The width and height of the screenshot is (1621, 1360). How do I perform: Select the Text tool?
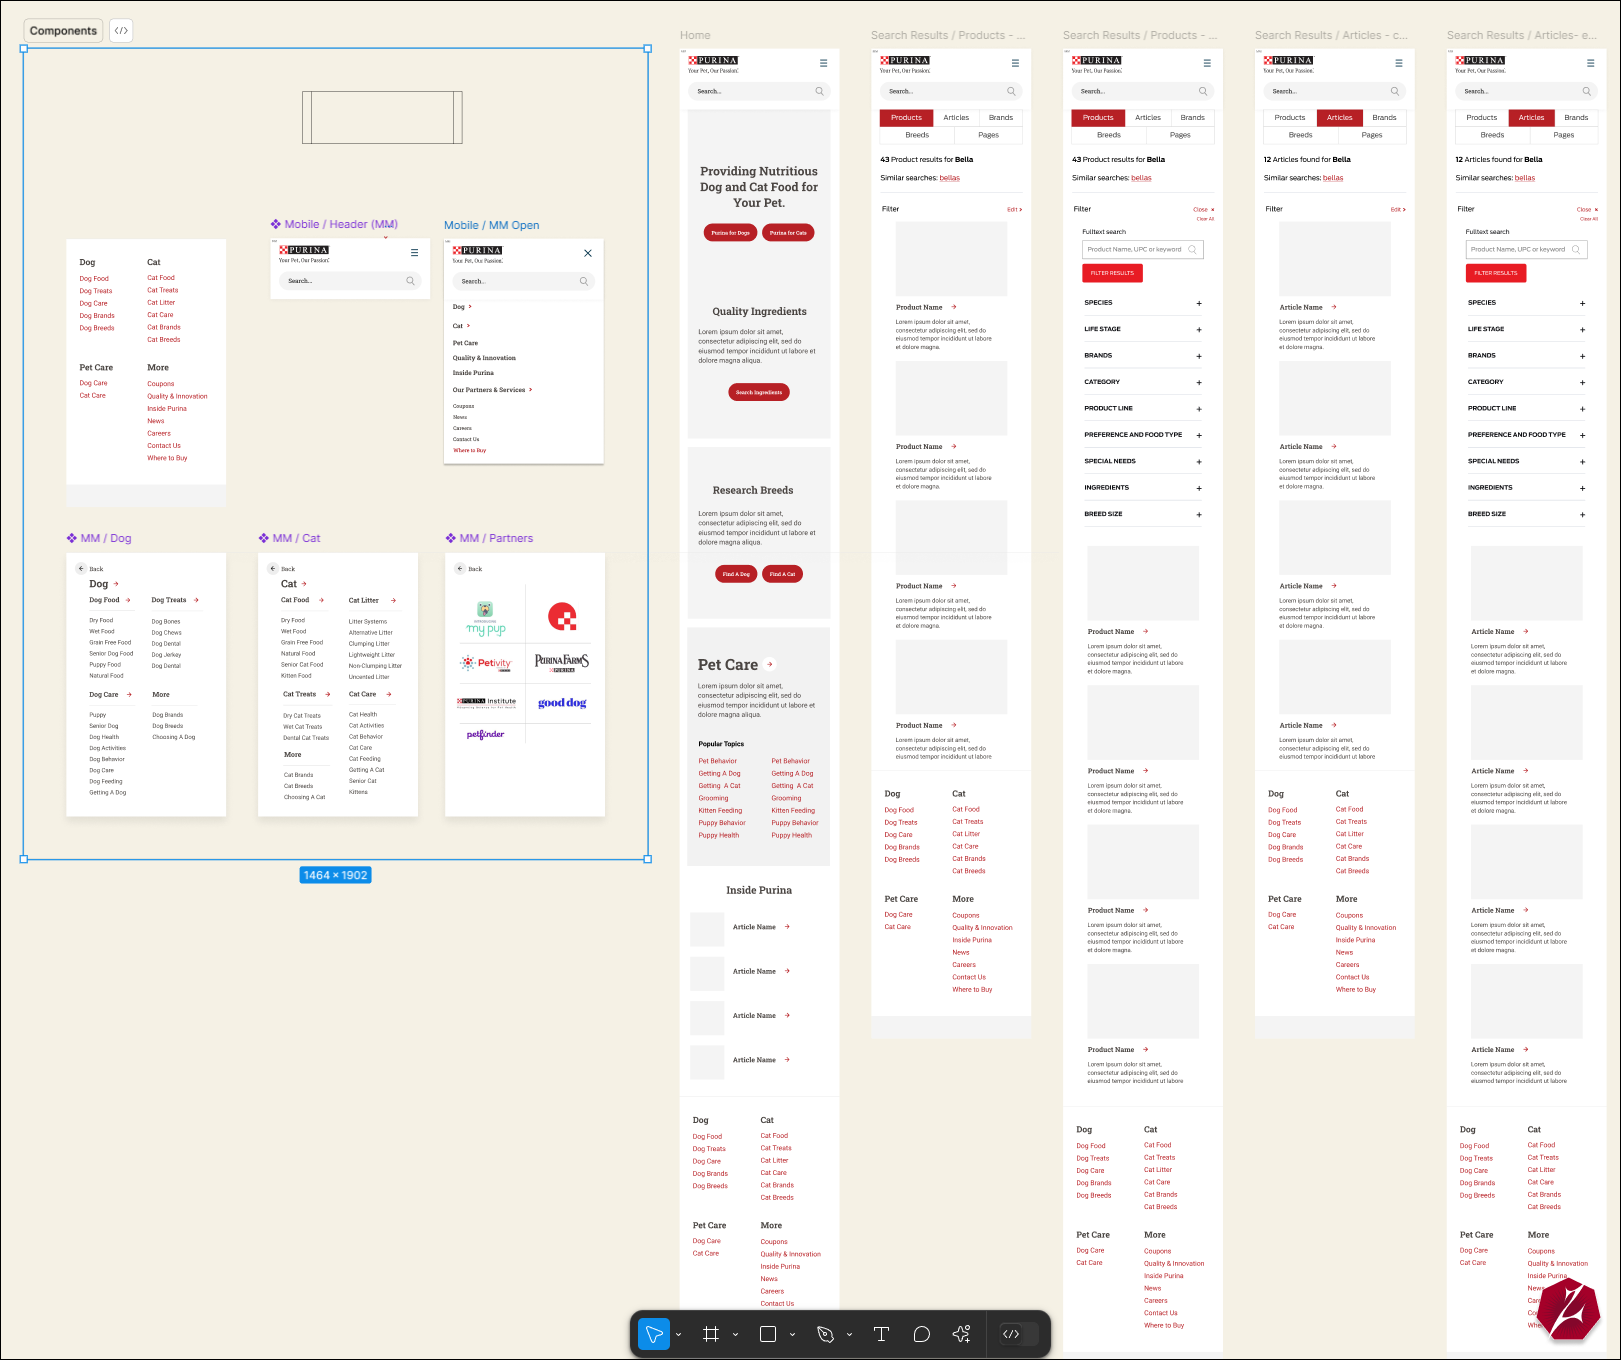tap(881, 1334)
